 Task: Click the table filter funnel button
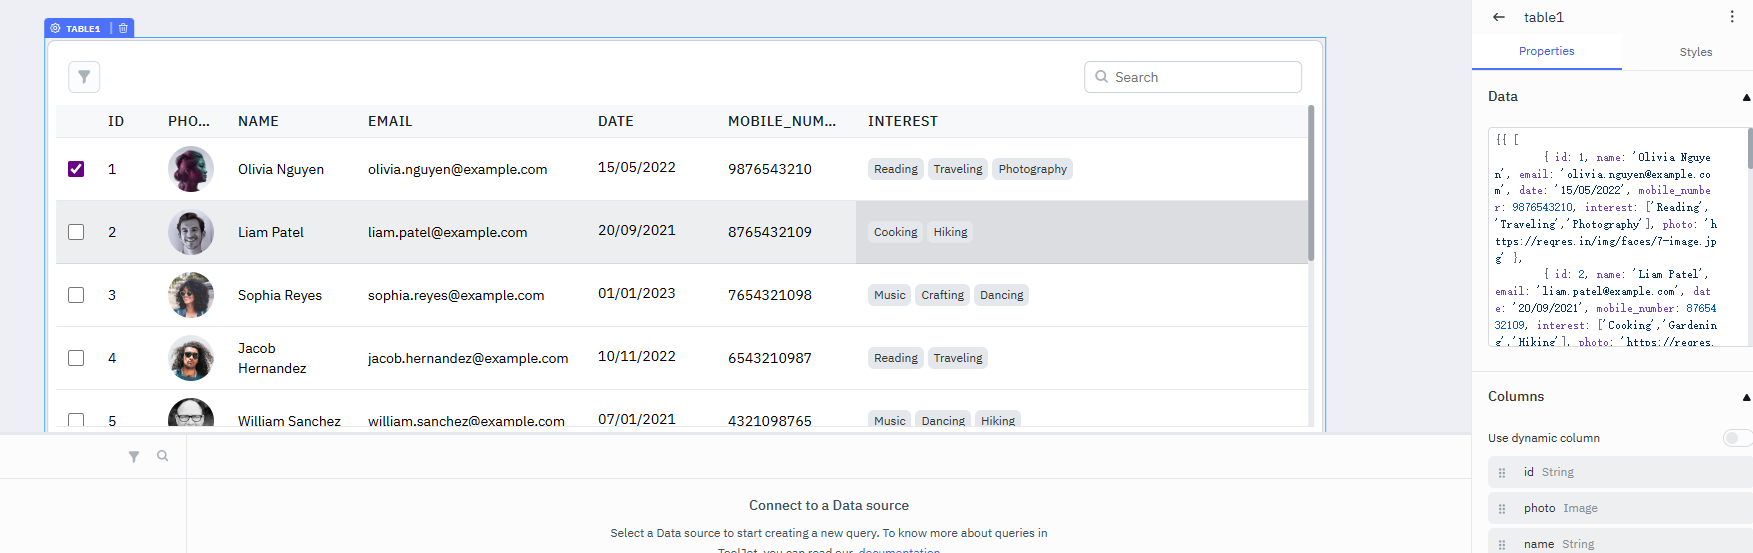pos(84,77)
